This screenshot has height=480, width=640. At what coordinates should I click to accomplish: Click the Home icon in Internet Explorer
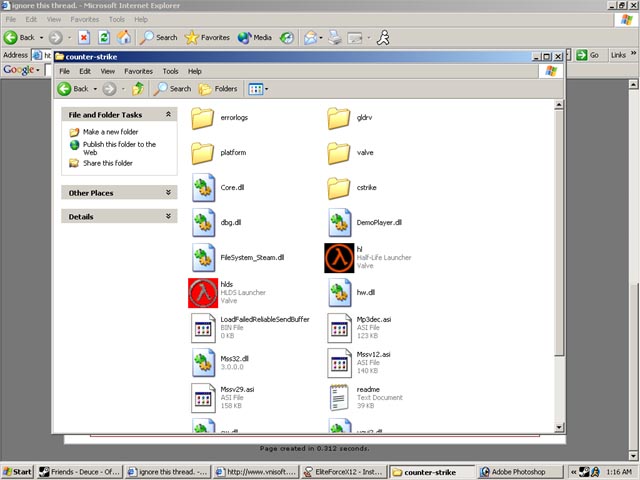(124, 38)
